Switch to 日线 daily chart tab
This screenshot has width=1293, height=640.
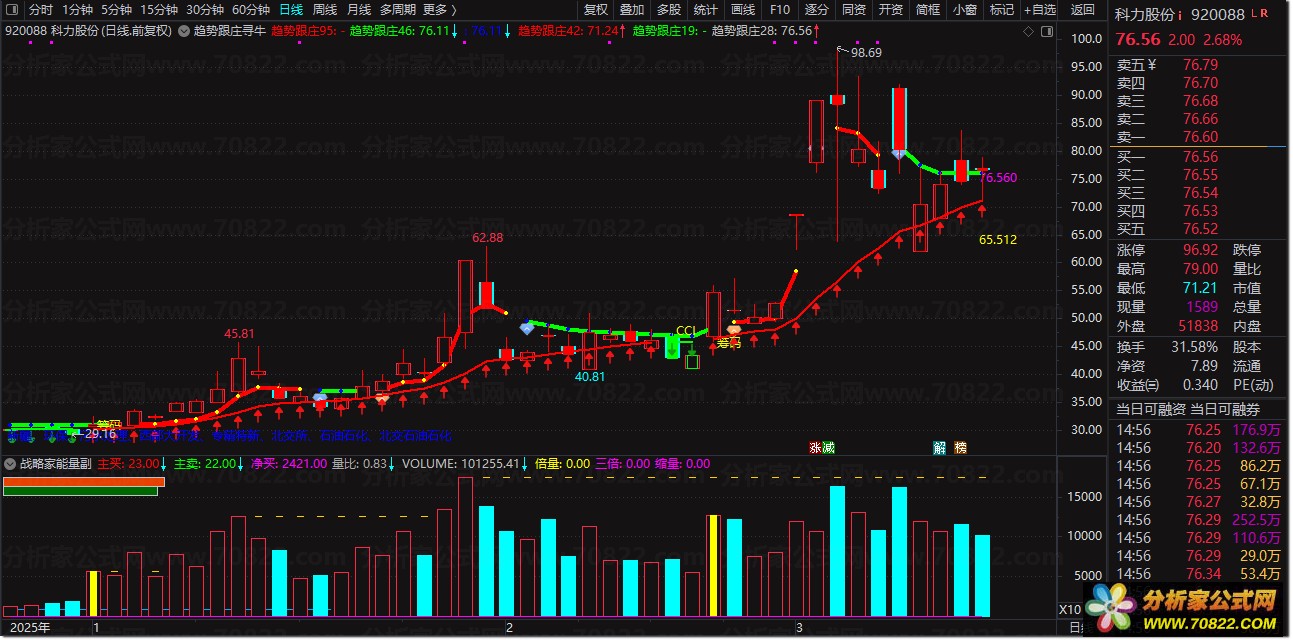290,10
